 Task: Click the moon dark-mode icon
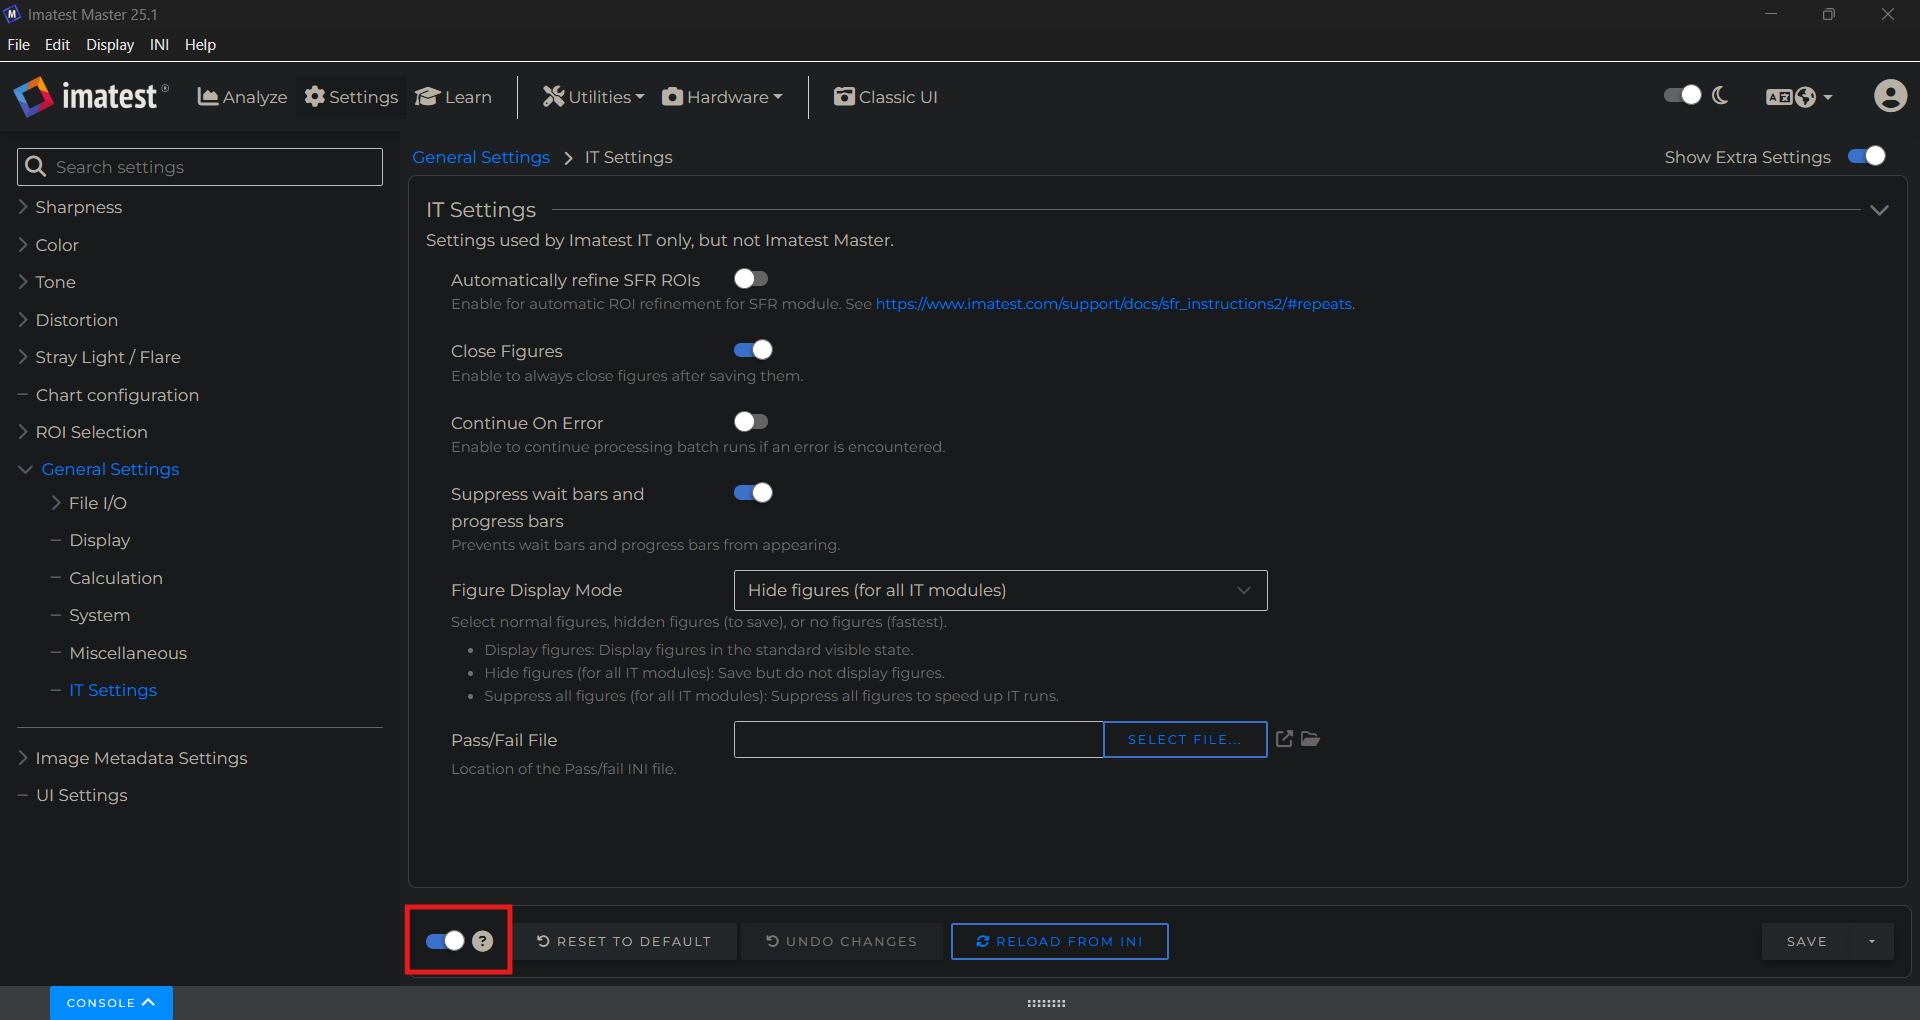click(1720, 95)
